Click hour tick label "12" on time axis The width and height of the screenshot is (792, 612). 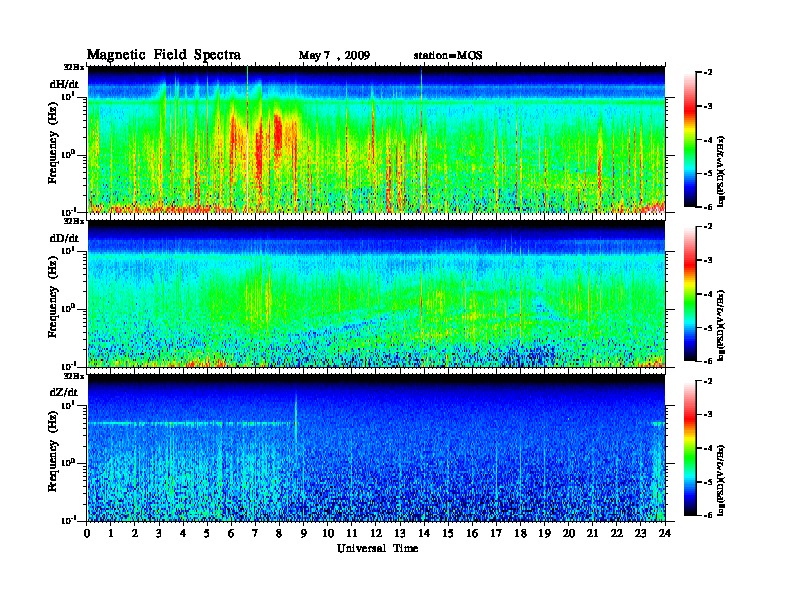pyautogui.click(x=376, y=533)
